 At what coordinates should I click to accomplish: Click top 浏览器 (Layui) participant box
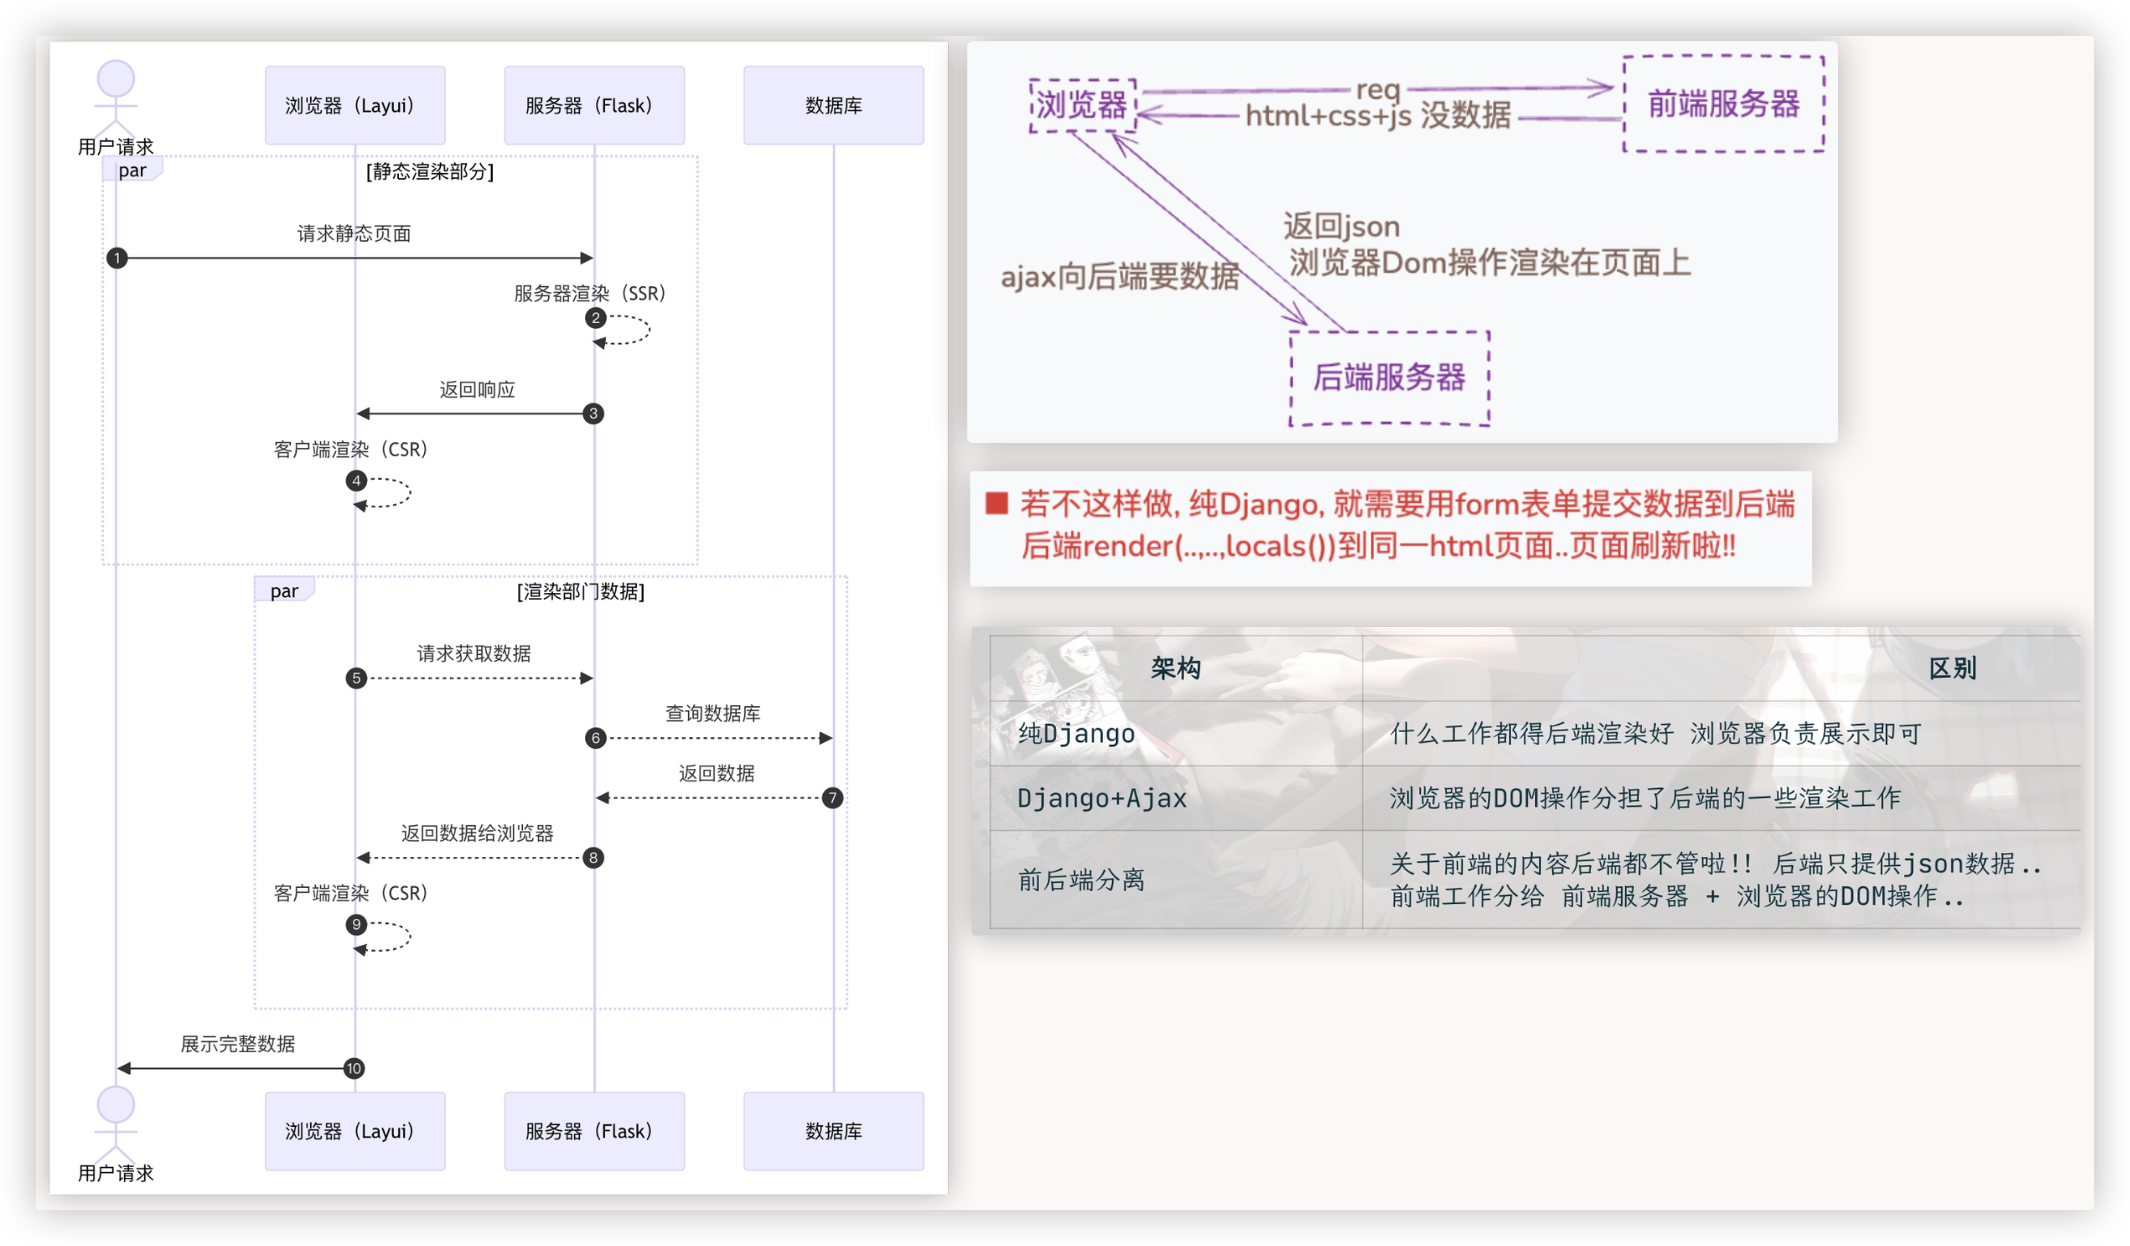pyautogui.click(x=355, y=106)
